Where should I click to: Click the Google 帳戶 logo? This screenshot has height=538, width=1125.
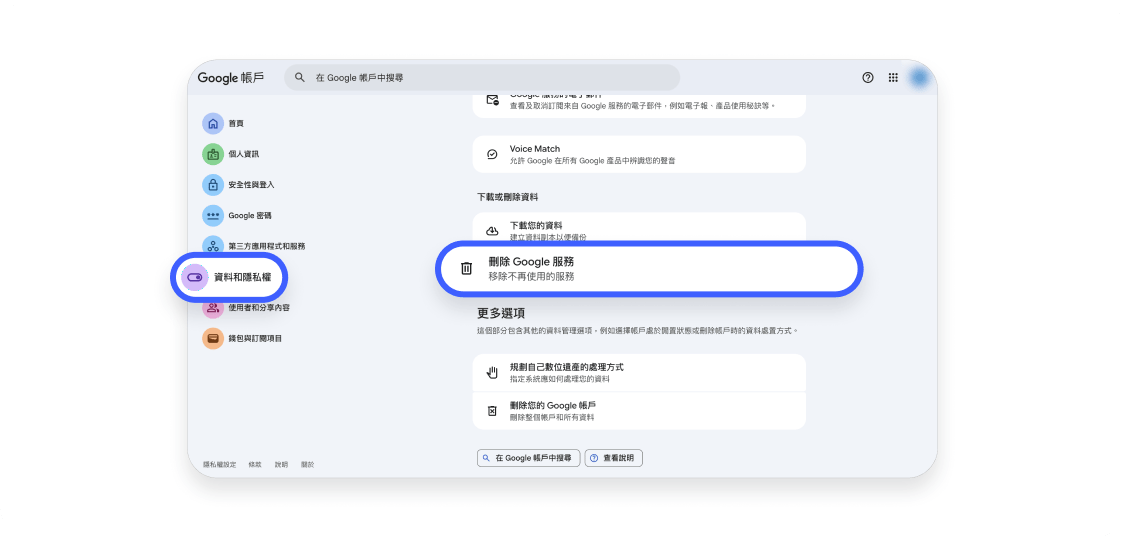(231, 77)
